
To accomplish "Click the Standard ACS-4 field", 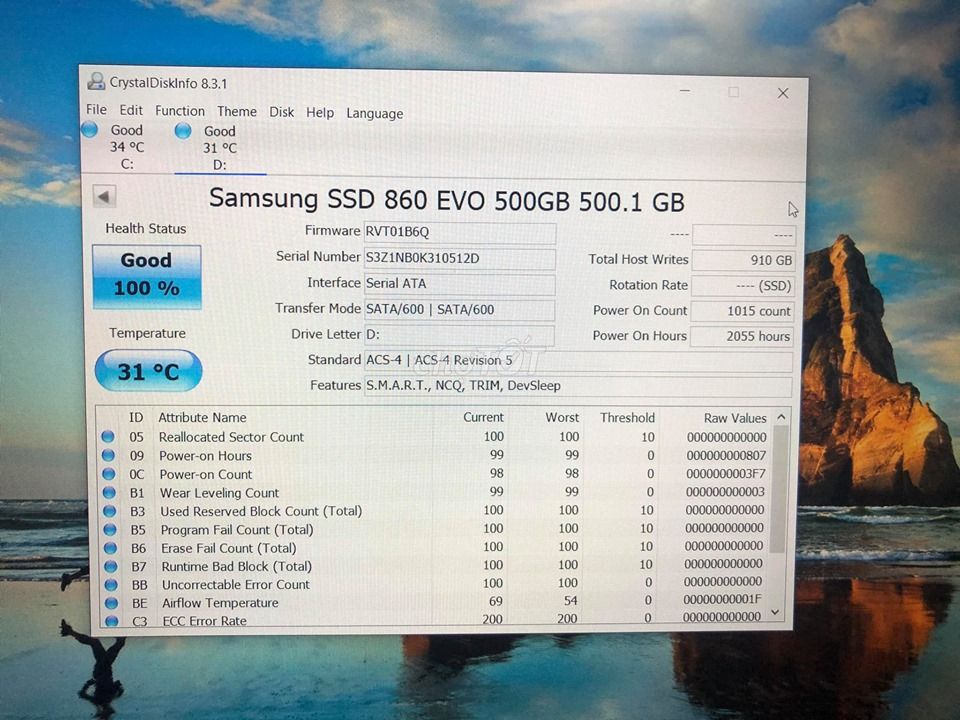I will tap(578, 361).
